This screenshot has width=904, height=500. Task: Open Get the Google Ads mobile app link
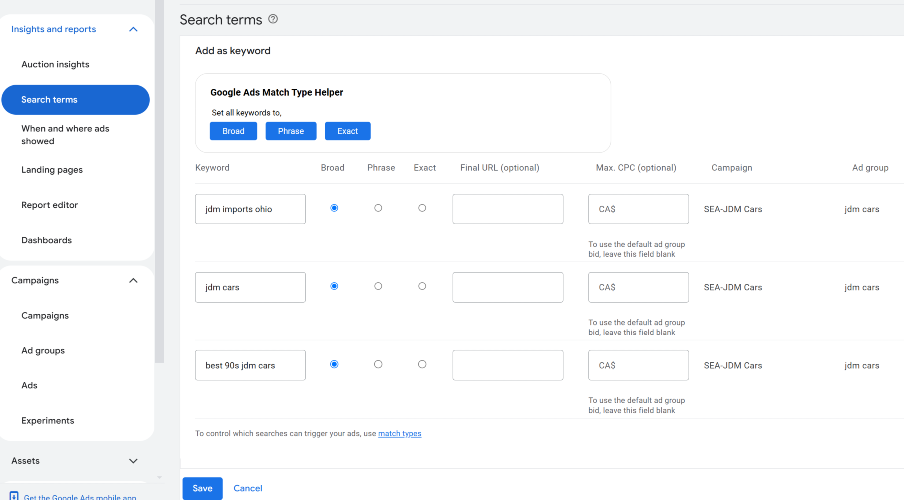tap(80, 497)
